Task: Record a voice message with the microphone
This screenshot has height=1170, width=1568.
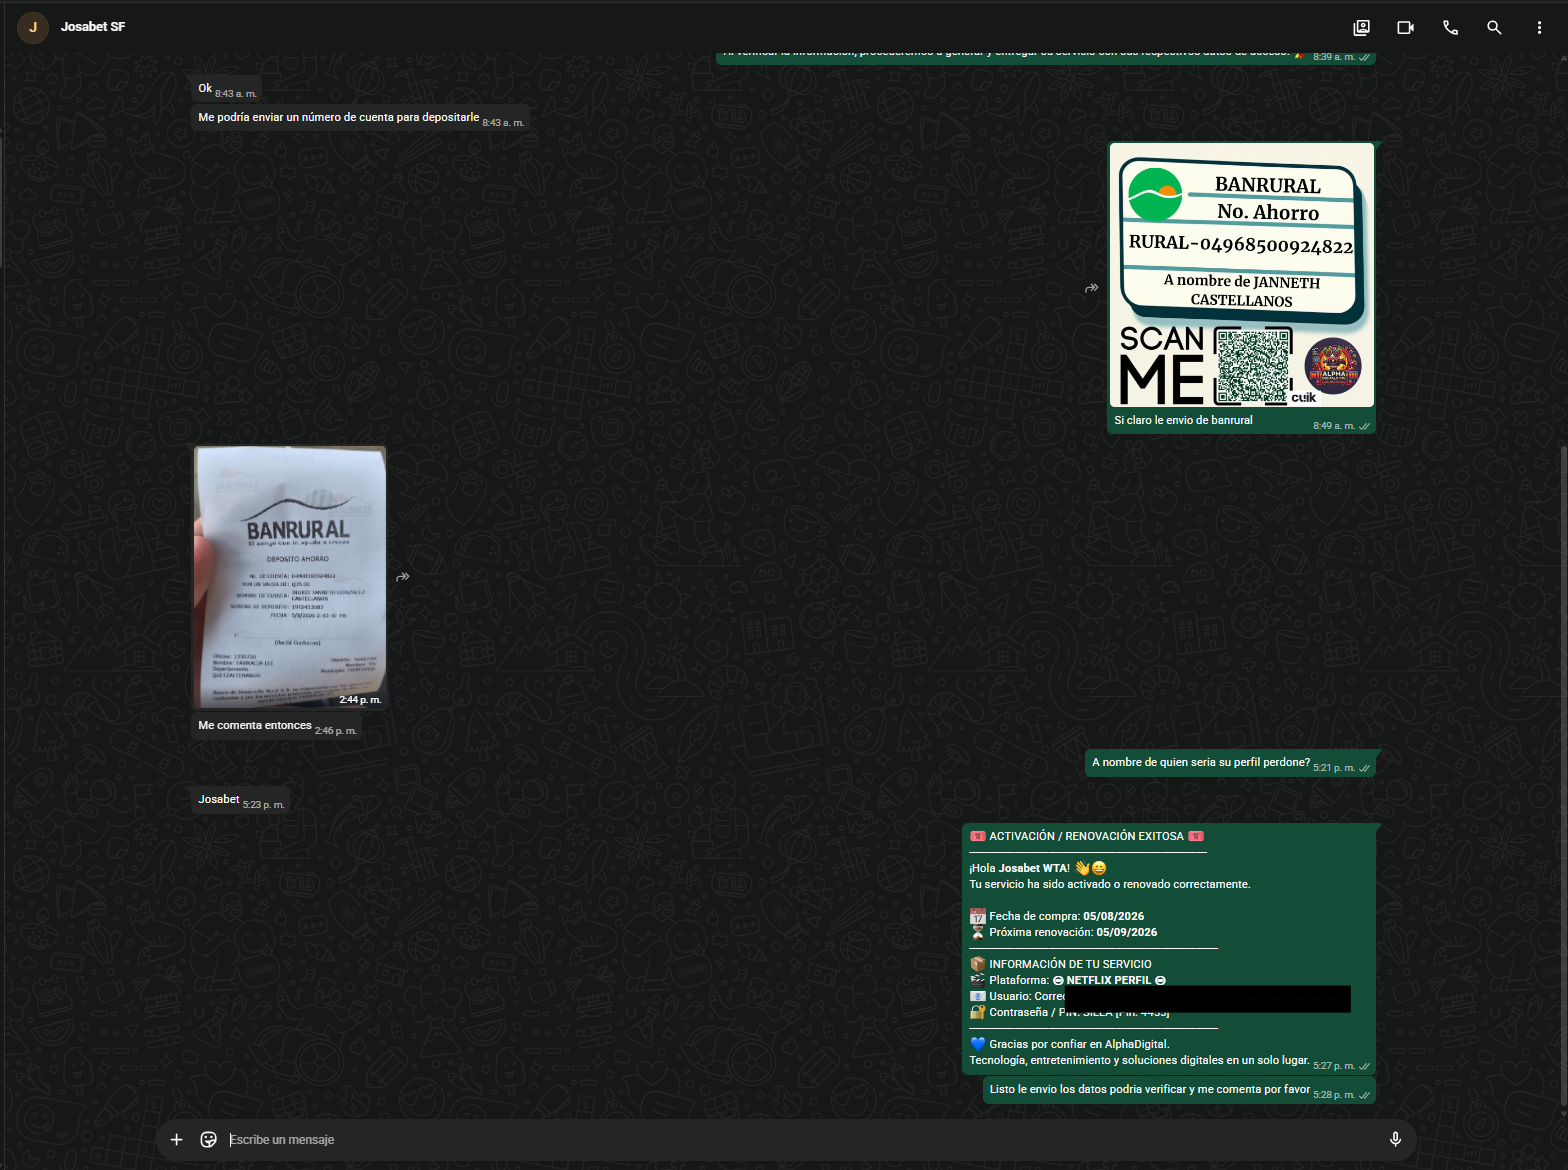Action: 1395,1139
